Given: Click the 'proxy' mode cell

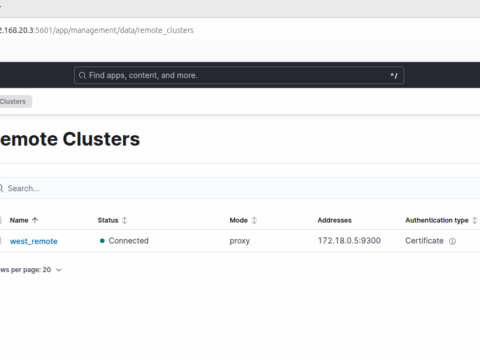Looking at the screenshot, I should (x=239, y=241).
